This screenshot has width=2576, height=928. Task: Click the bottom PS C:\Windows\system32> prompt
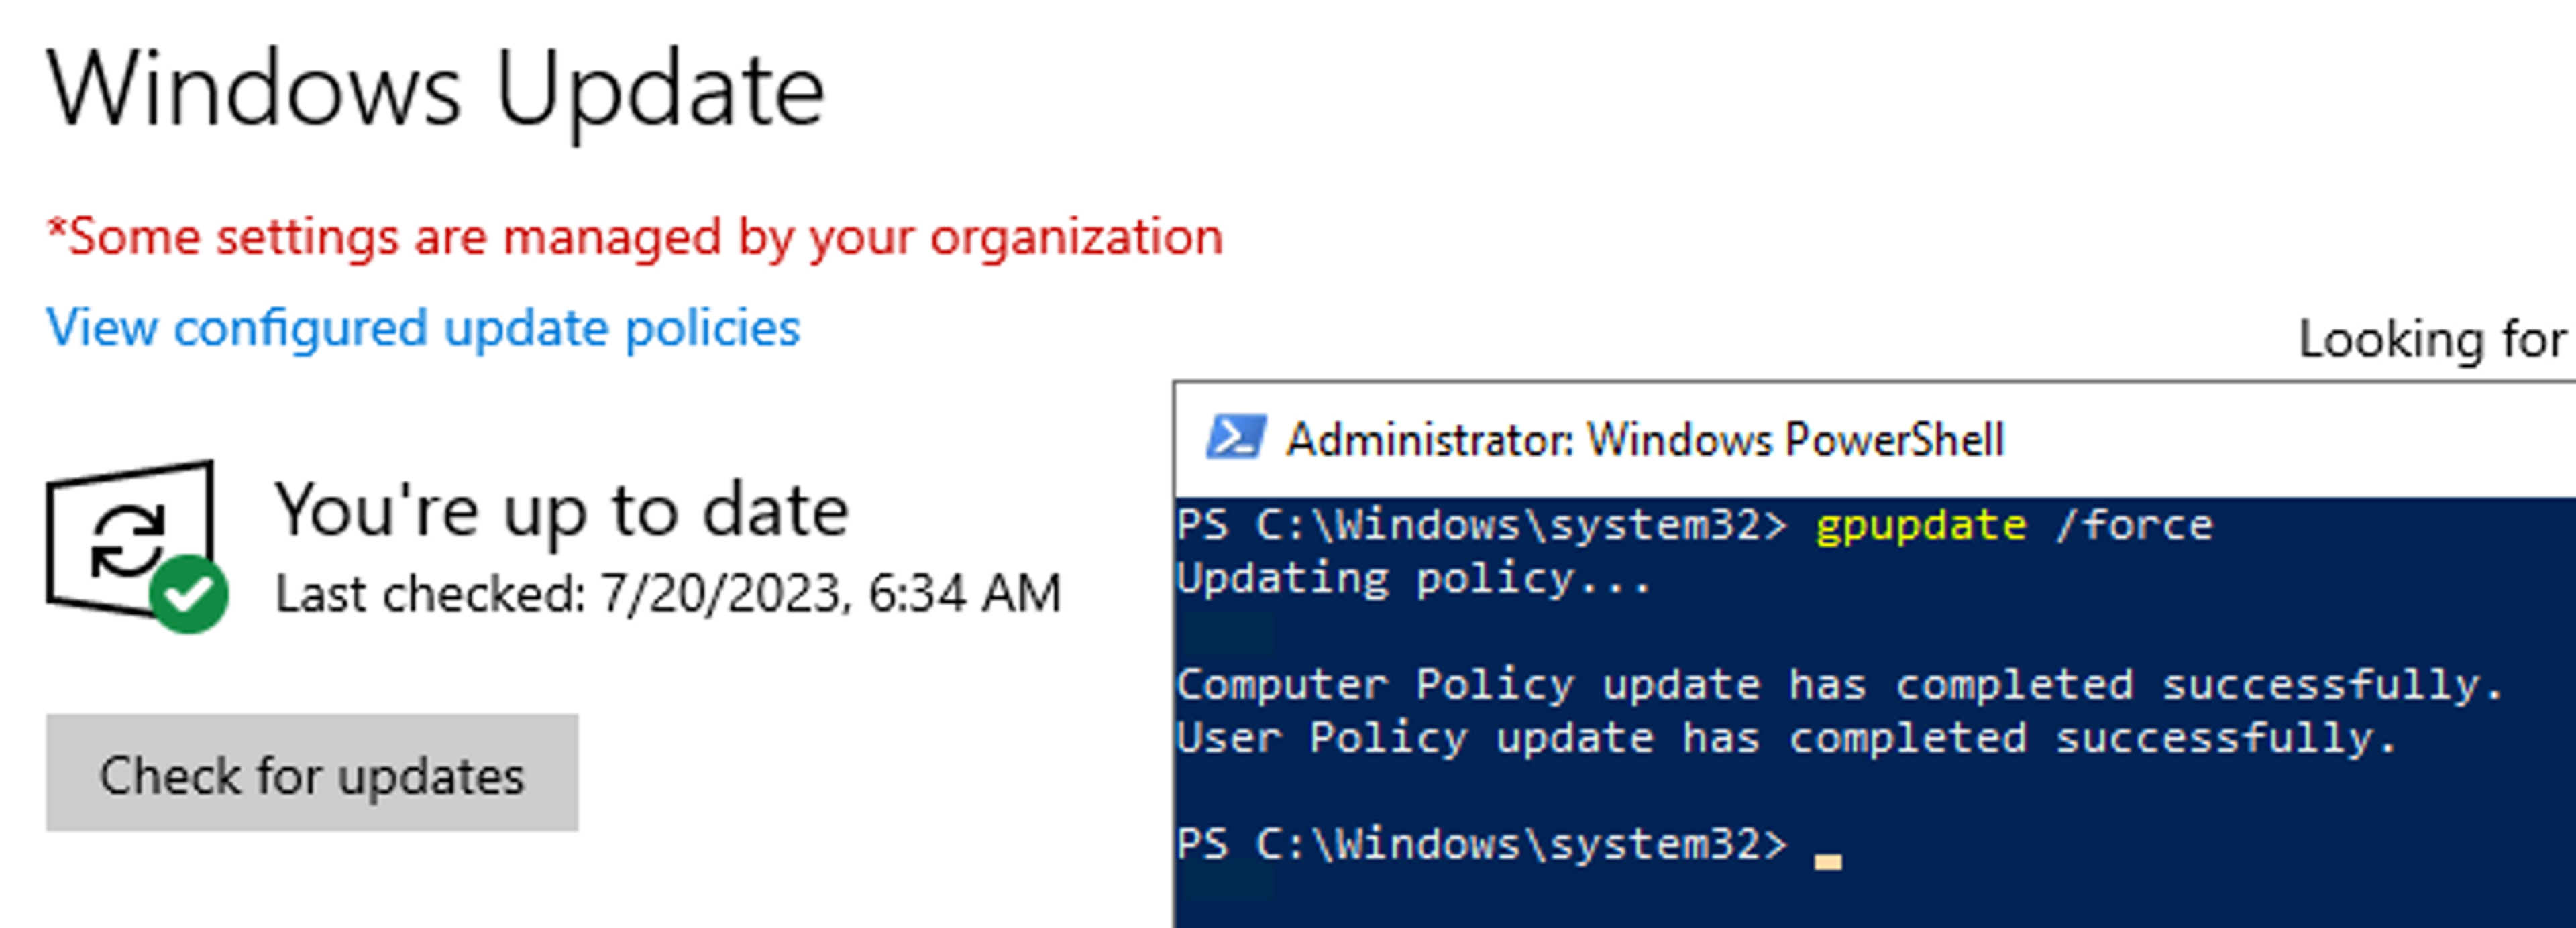pyautogui.click(x=1480, y=844)
